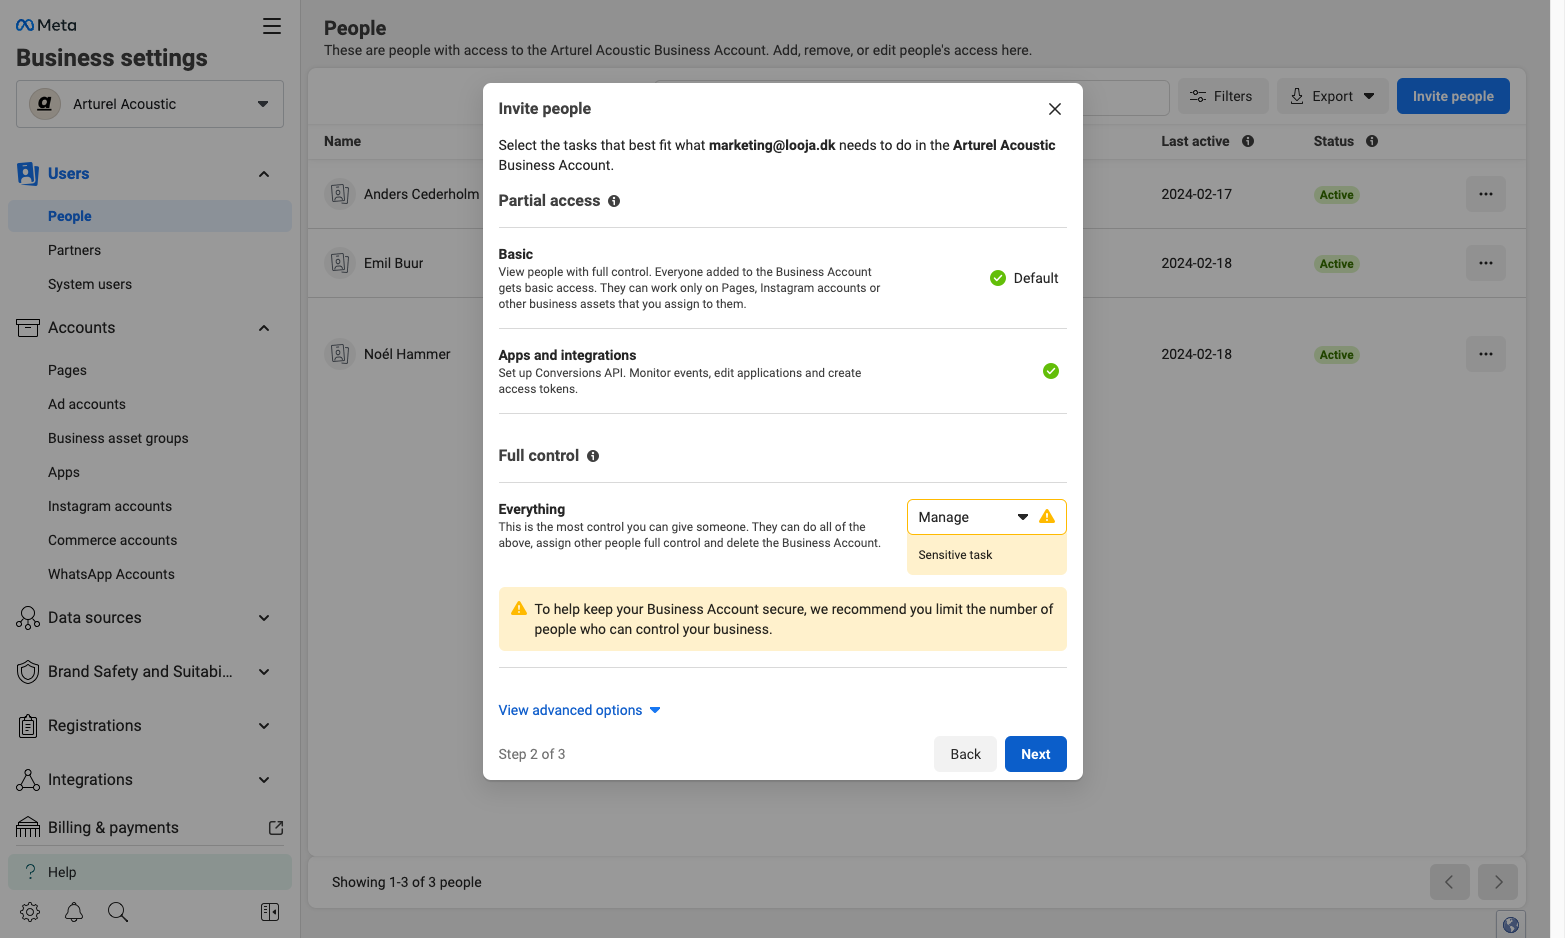Image resolution: width=1565 pixels, height=938 pixels.
Task: Open Help in the sidebar
Action: point(150,872)
